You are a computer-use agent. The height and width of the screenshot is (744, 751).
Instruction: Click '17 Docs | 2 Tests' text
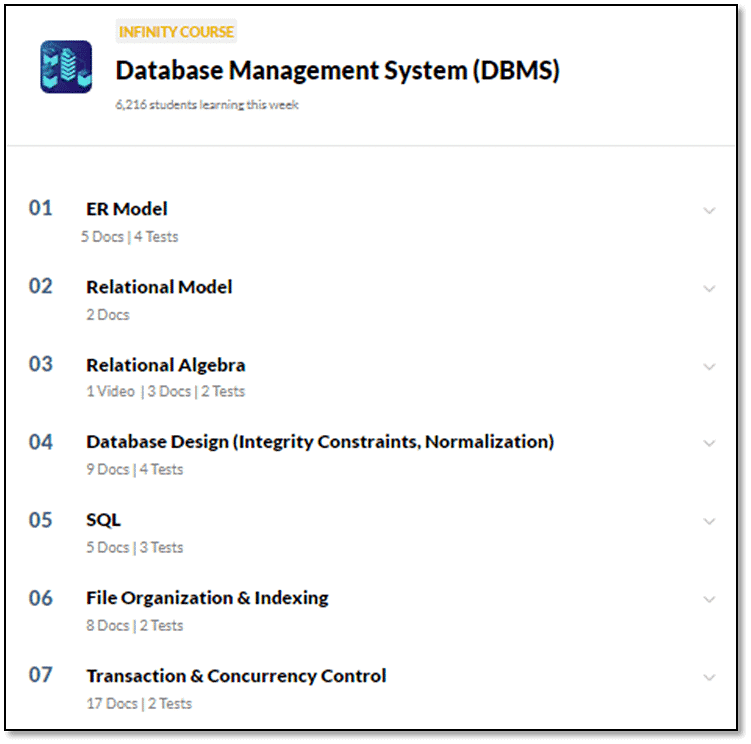click(x=139, y=704)
